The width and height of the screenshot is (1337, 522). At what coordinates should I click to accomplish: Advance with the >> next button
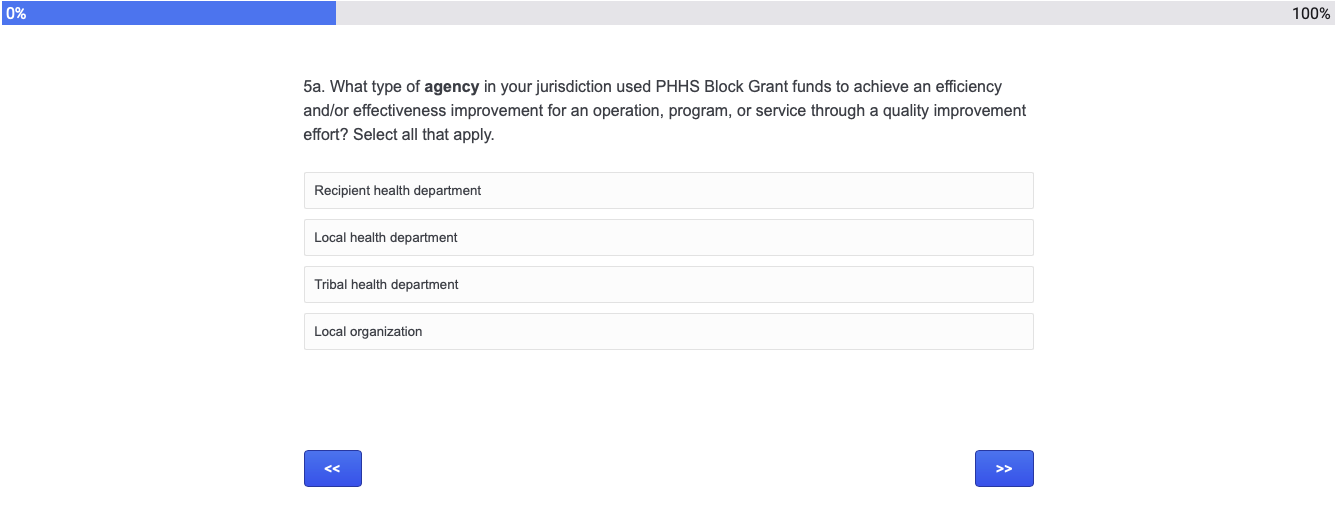[1004, 468]
